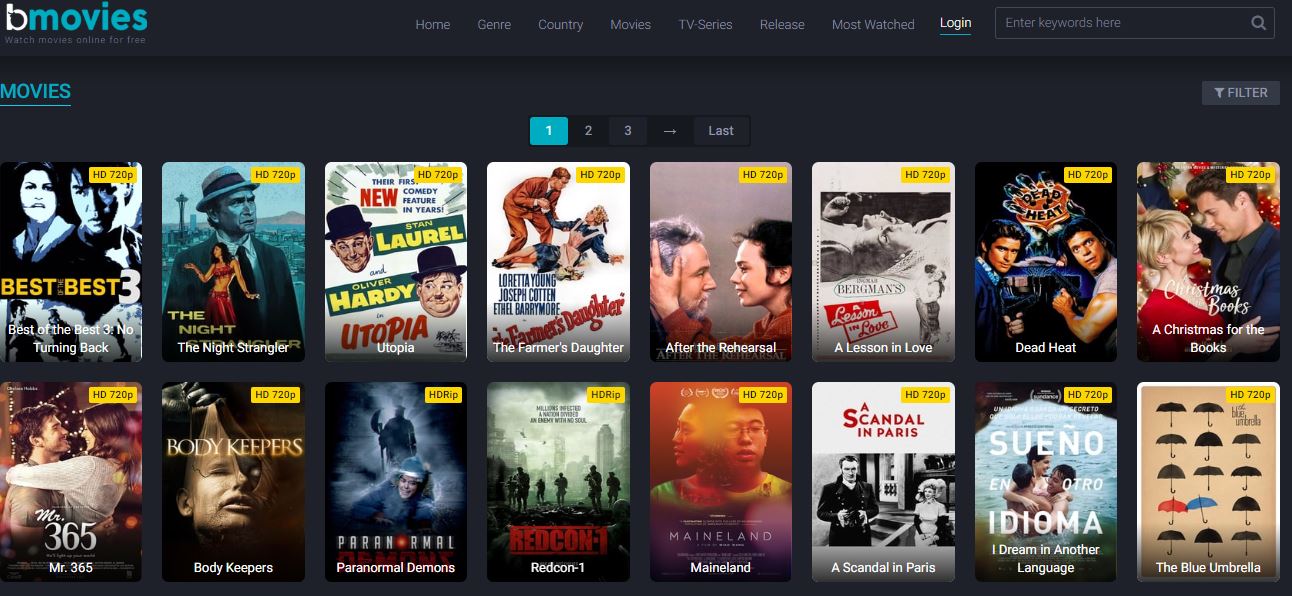Click the 'Body Keepers' title text
This screenshot has width=1292, height=596.
(233, 568)
